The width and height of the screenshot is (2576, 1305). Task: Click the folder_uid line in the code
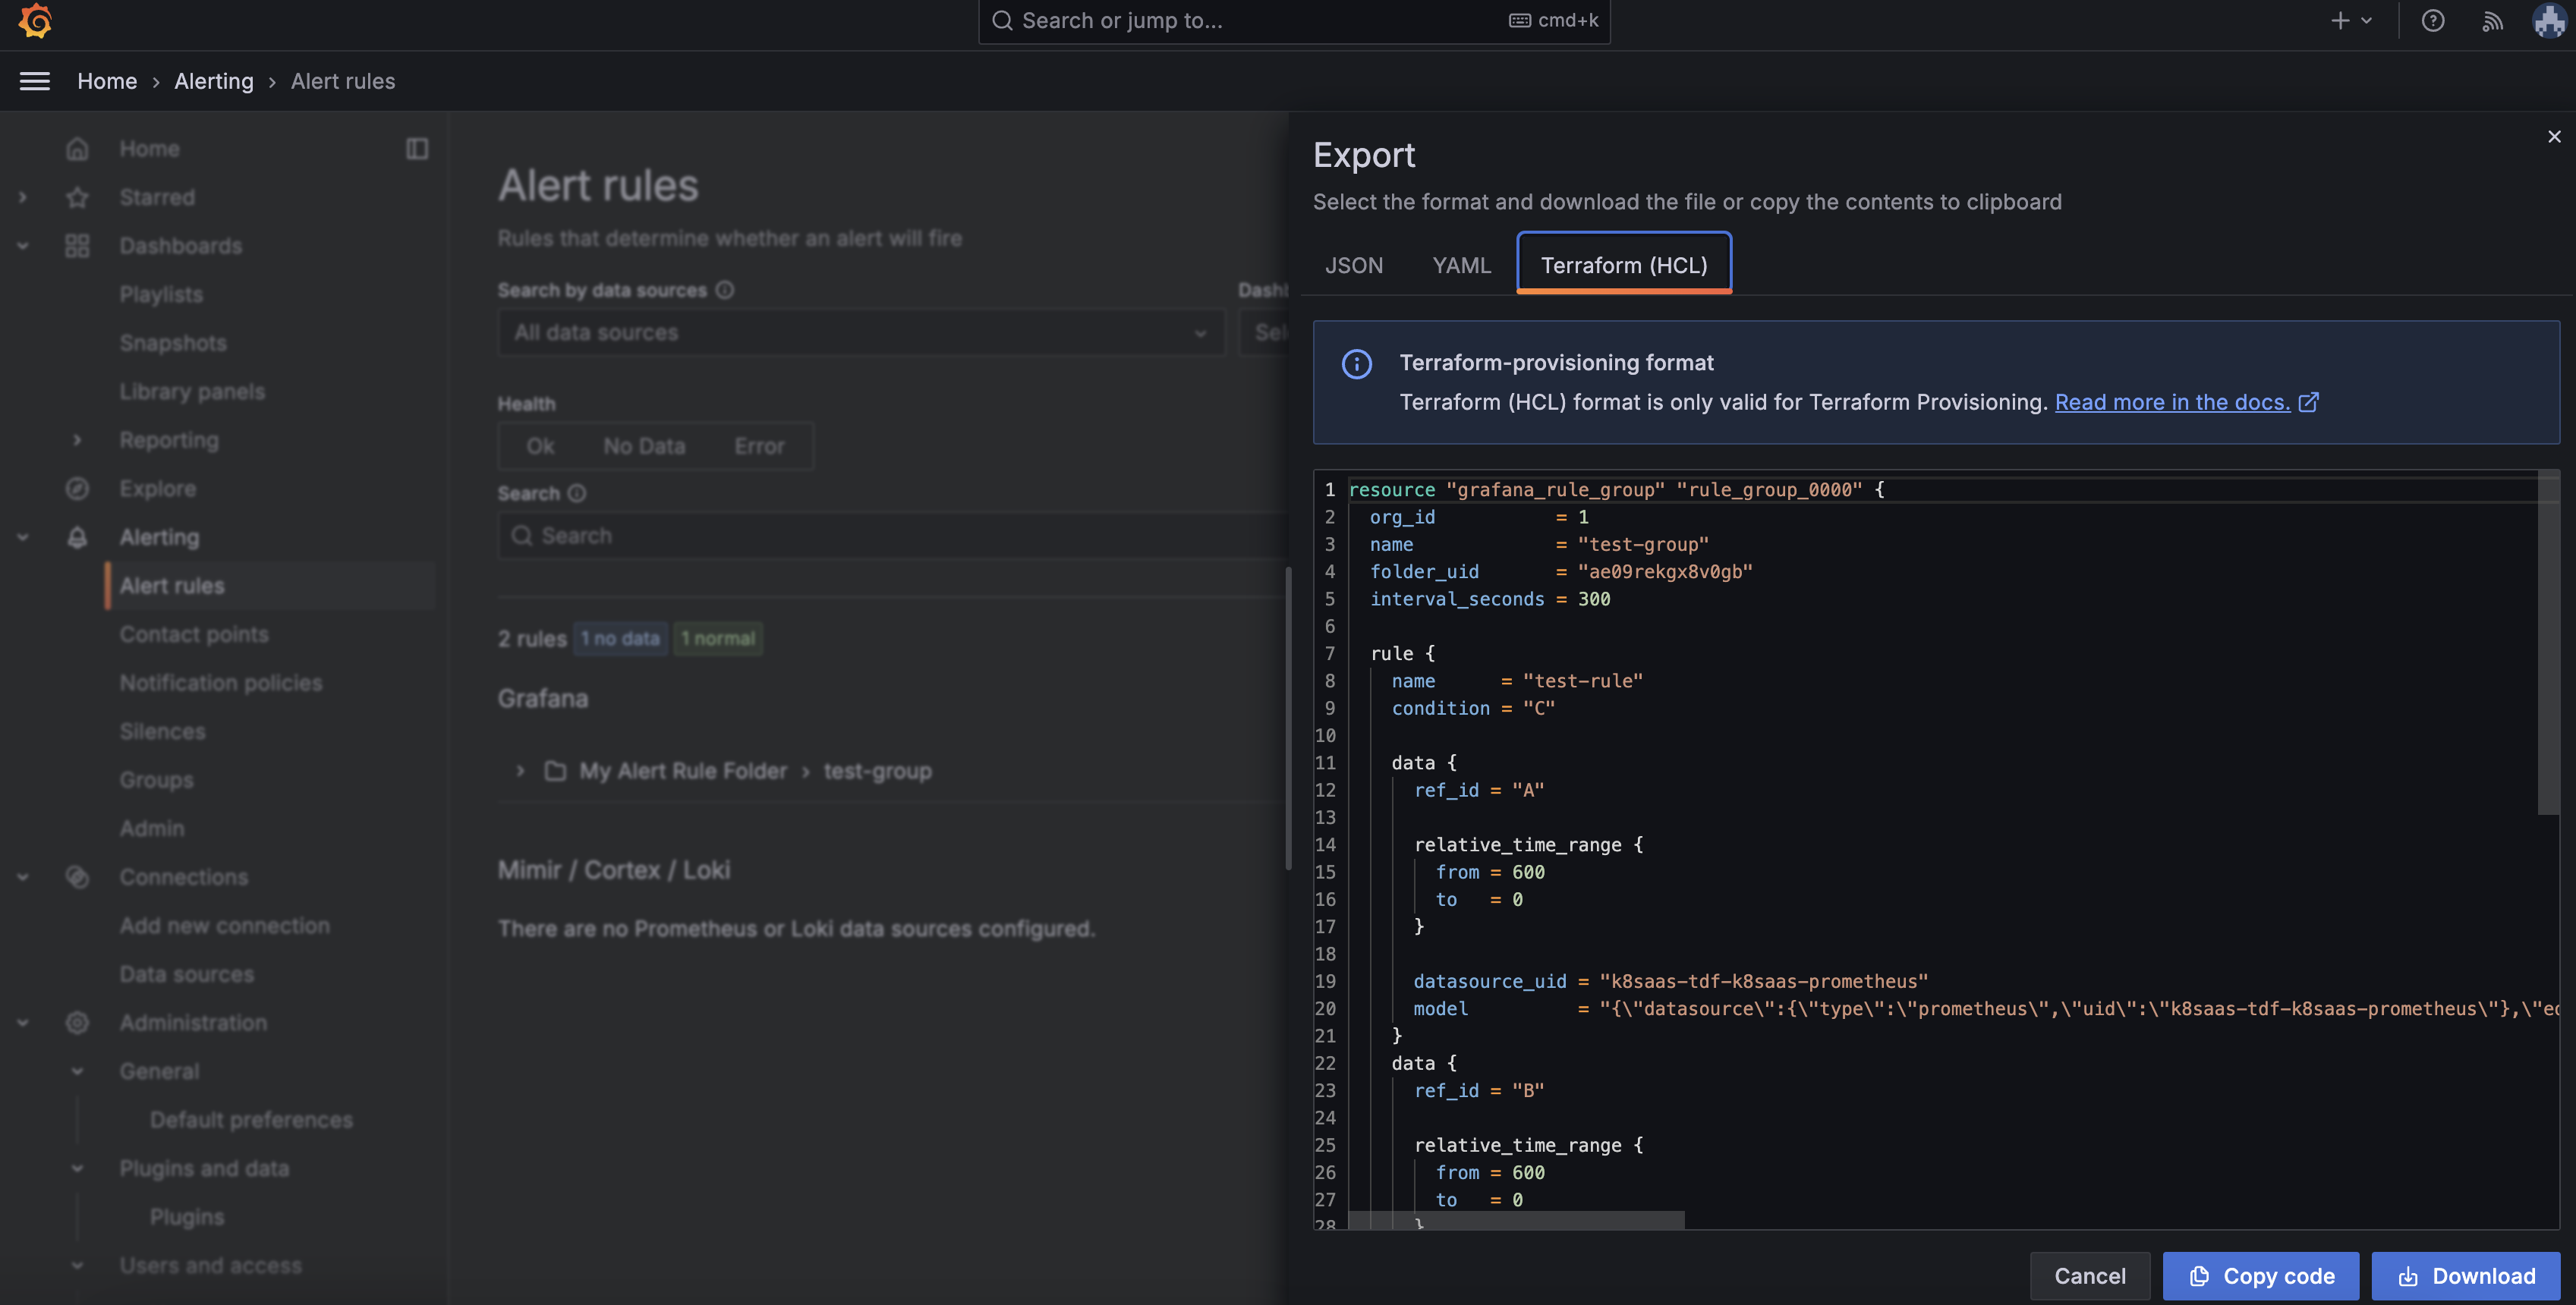click(x=1560, y=572)
